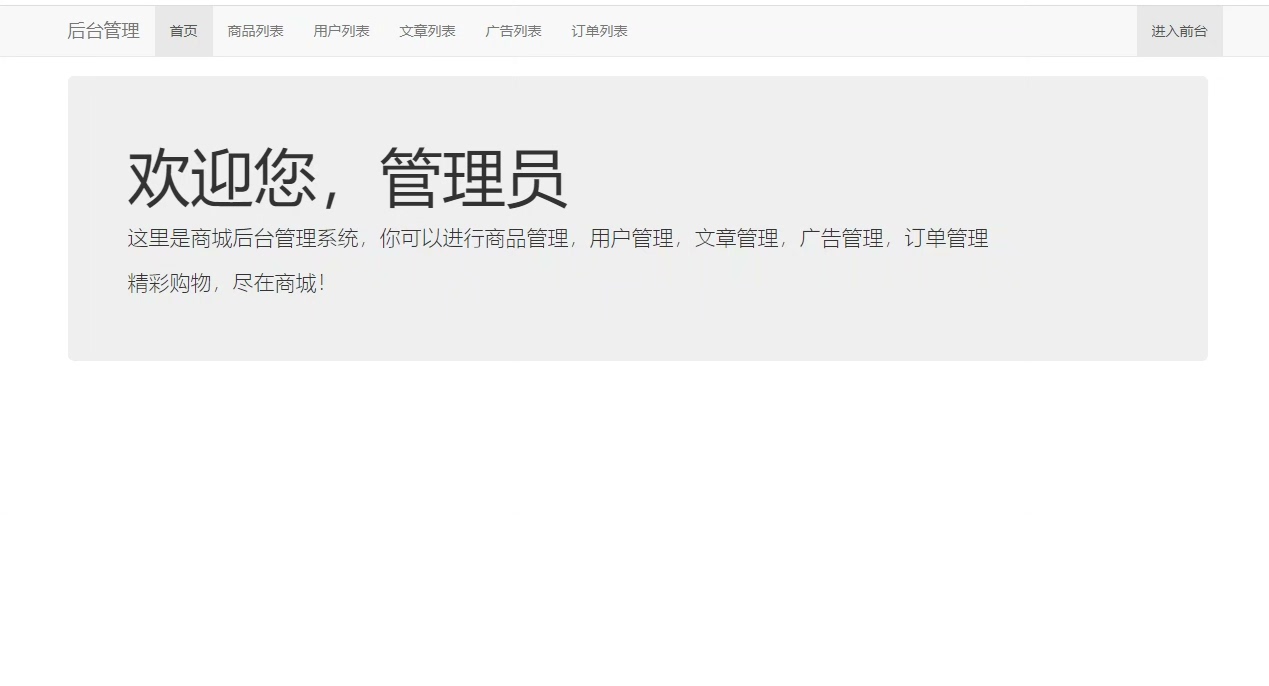Switch to the 广告列表 page
Screen dimensions: 1269x686
point(514,31)
